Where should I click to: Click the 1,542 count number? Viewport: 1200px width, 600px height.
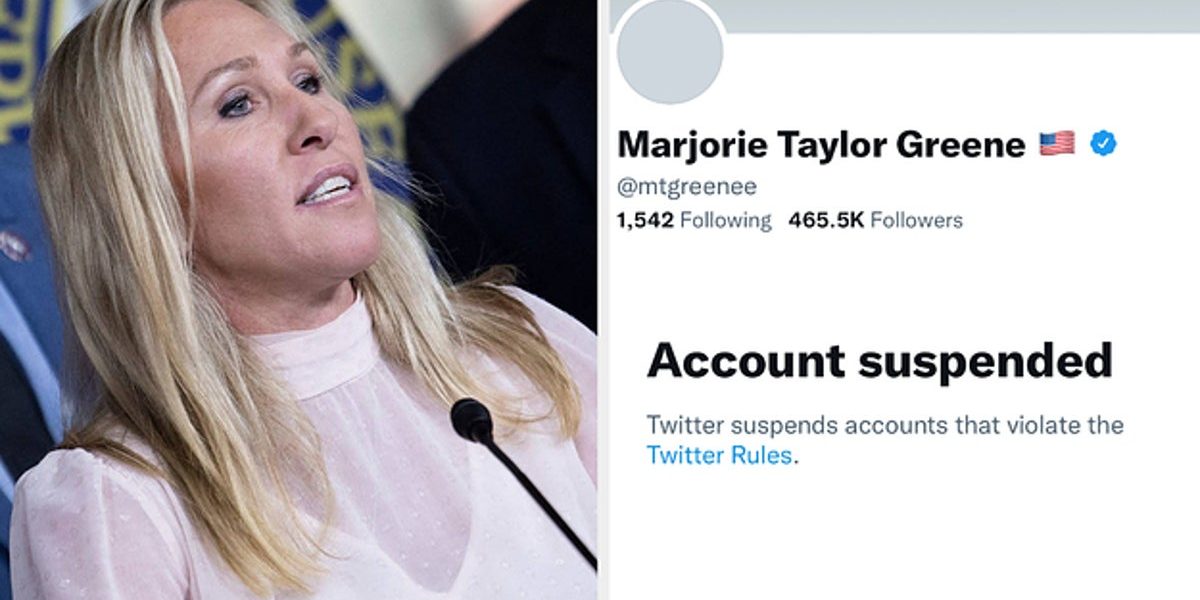click(646, 220)
